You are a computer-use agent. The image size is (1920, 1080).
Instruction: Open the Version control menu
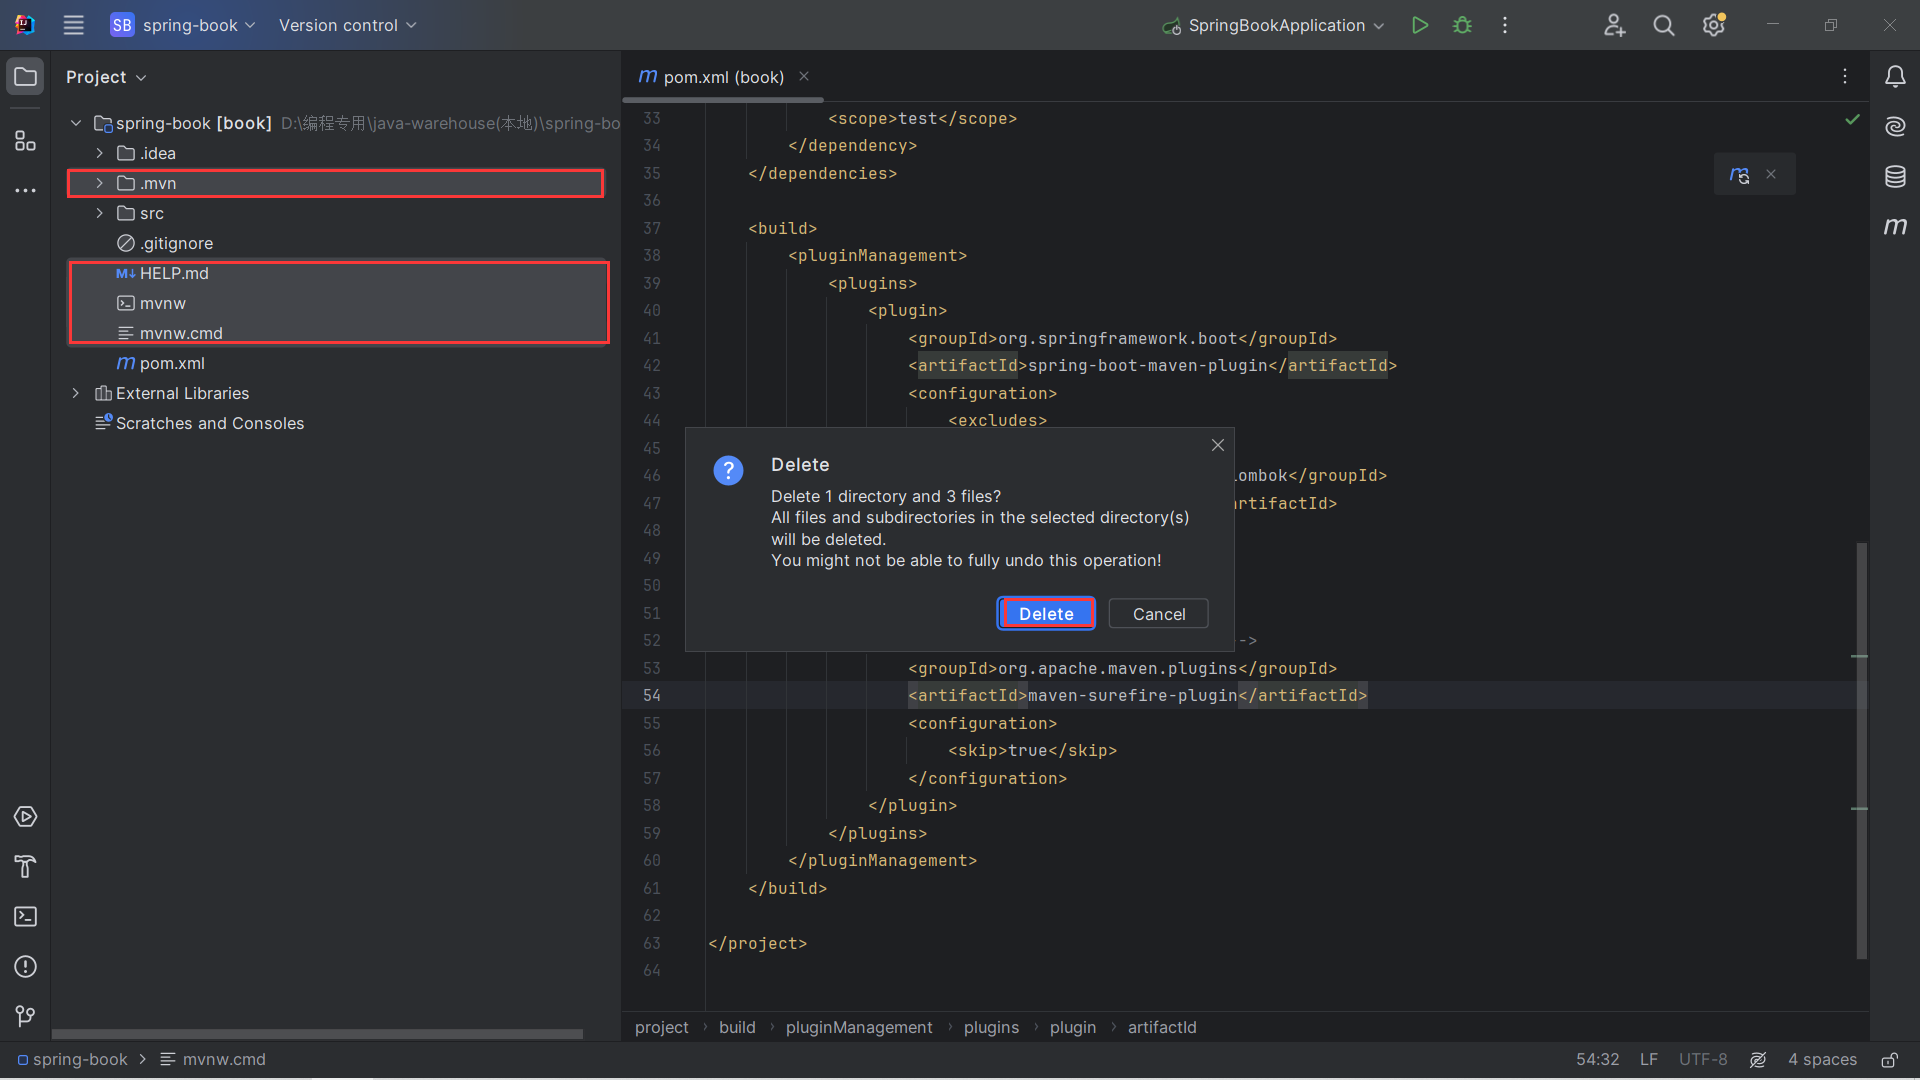click(347, 25)
